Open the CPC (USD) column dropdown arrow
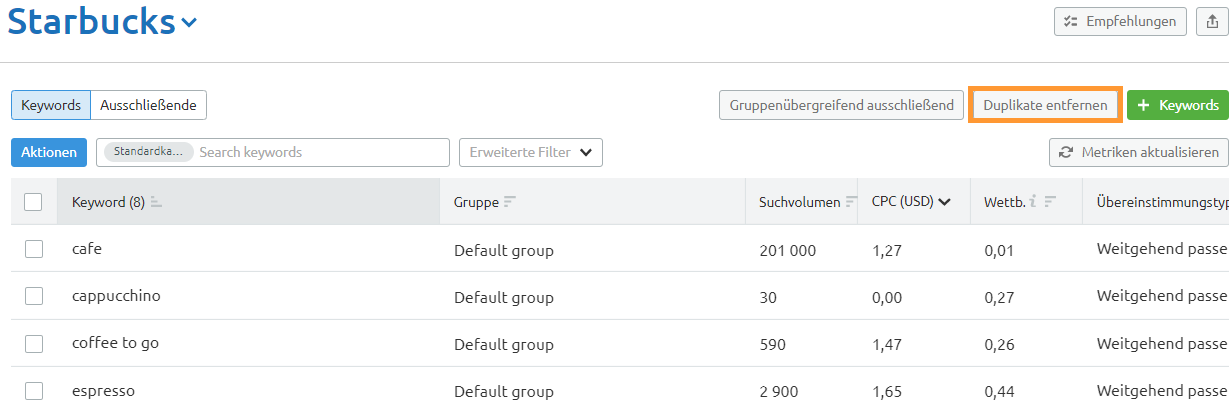Viewport: 1229px width, 412px height. tap(944, 202)
